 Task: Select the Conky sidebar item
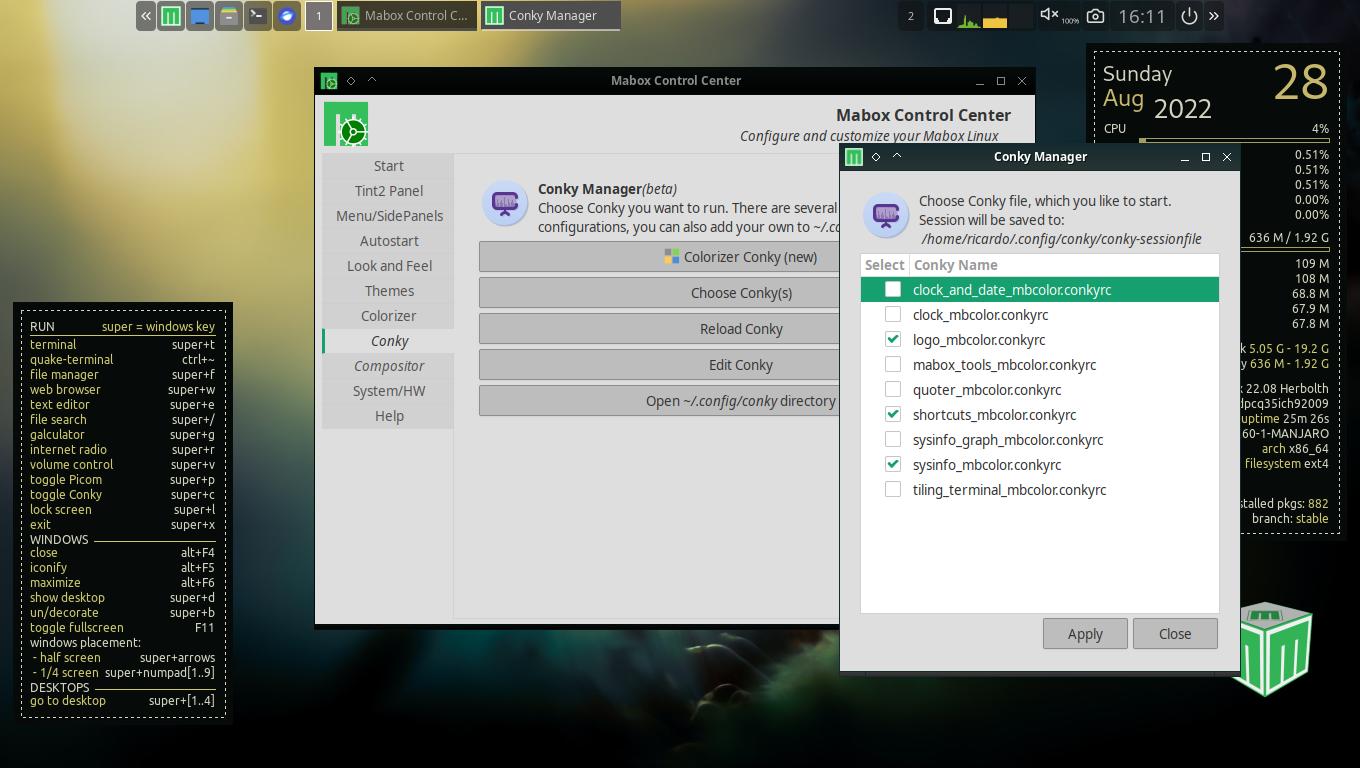pos(388,341)
